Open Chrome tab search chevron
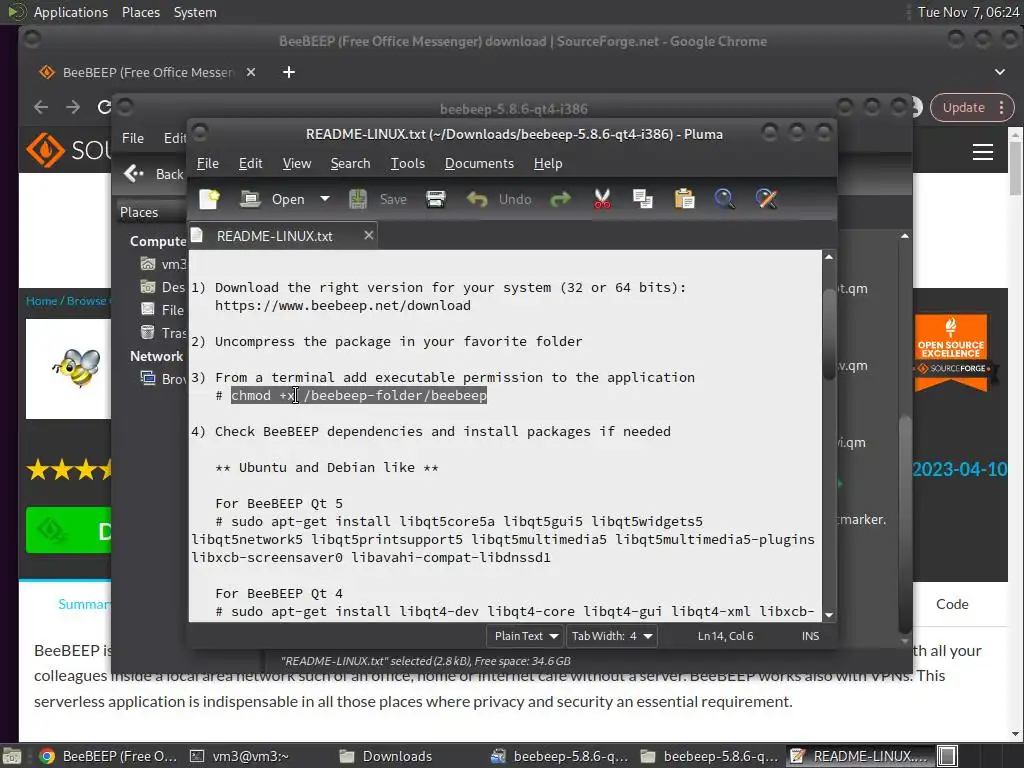 click(999, 72)
